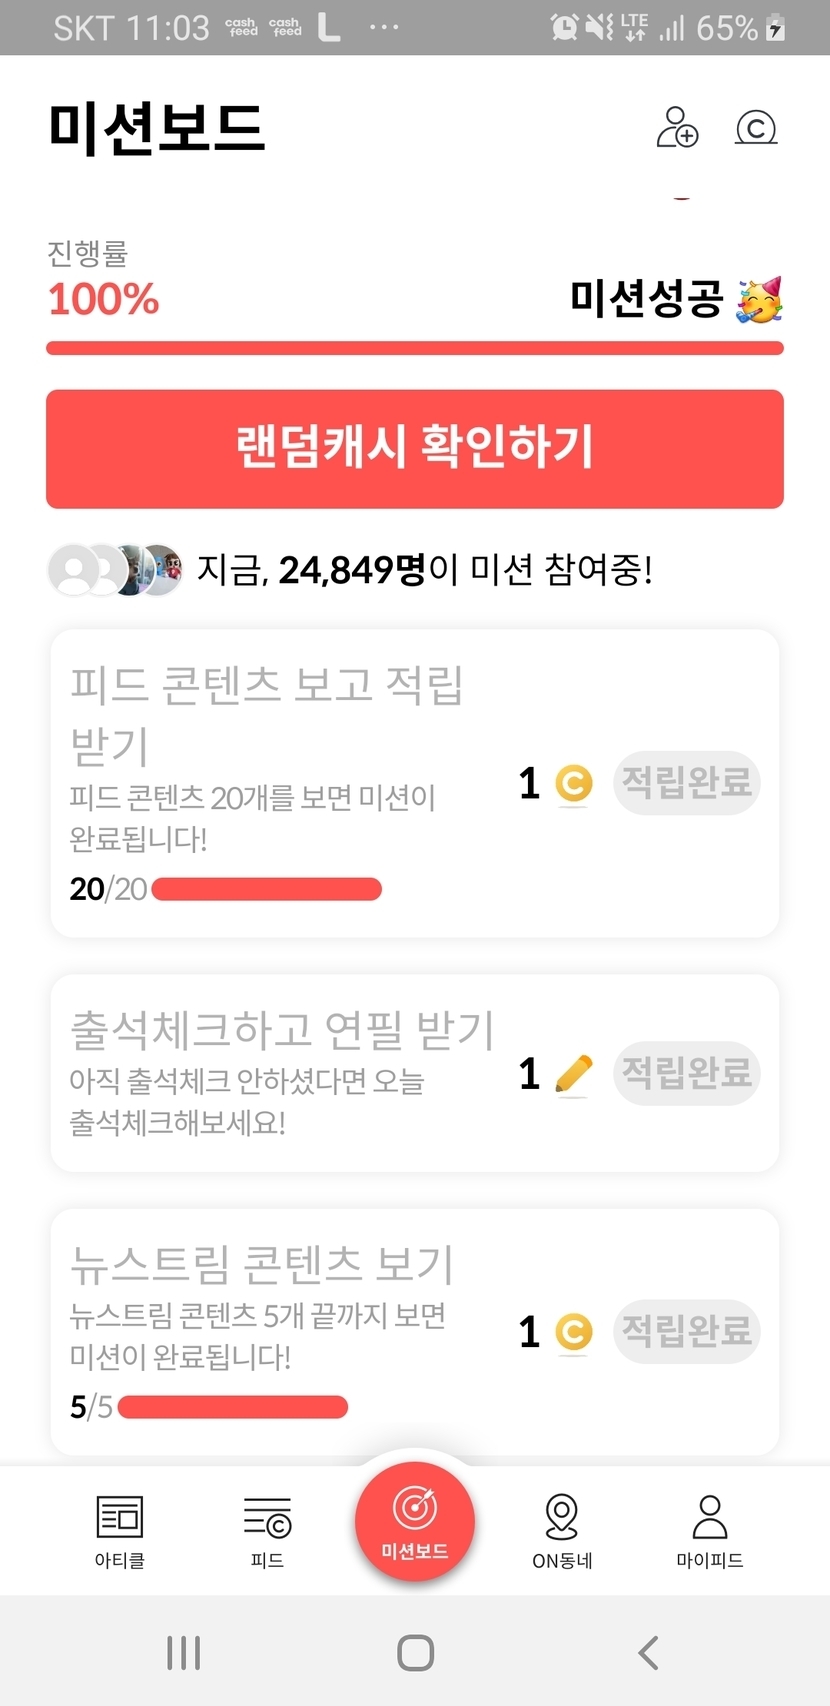Tap 적립완료 on the attendance check mission

click(x=687, y=1073)
